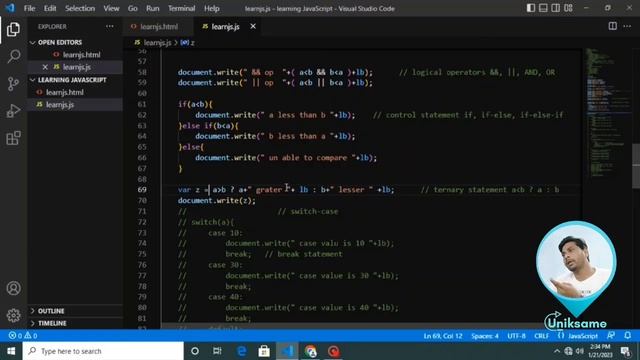The height and width of the screenshot is (360, 640).
Task: Click the Split Editor Right icon
Action: [x=613, y=26]
